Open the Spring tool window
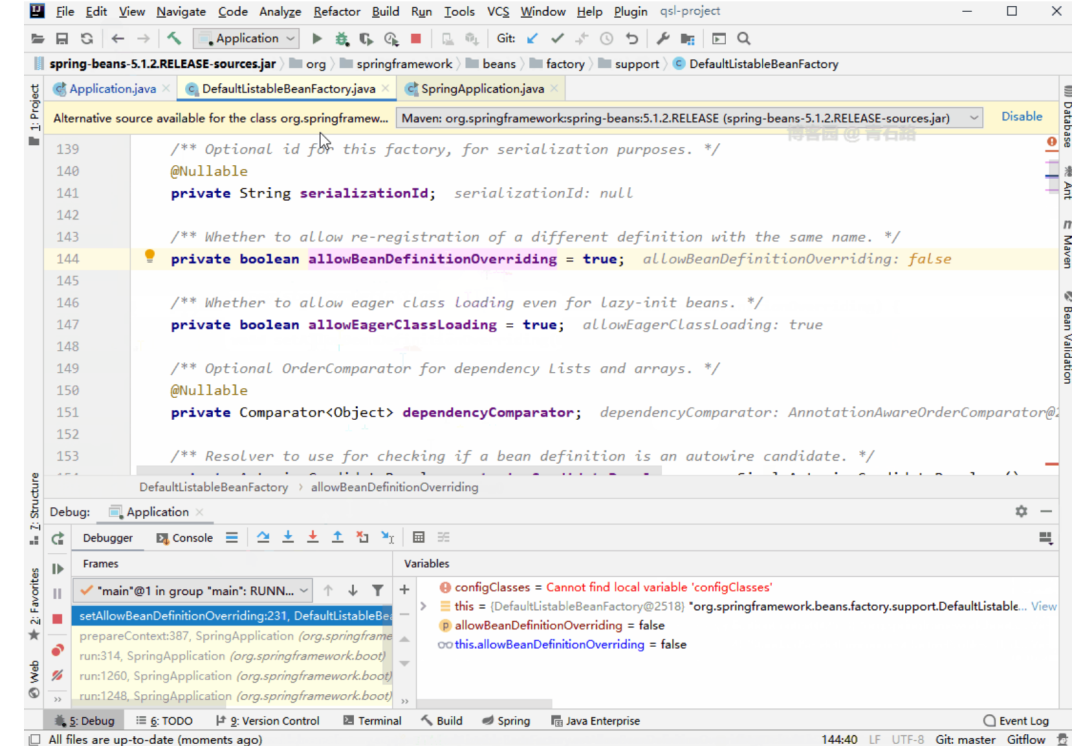 tap(506, 721)
